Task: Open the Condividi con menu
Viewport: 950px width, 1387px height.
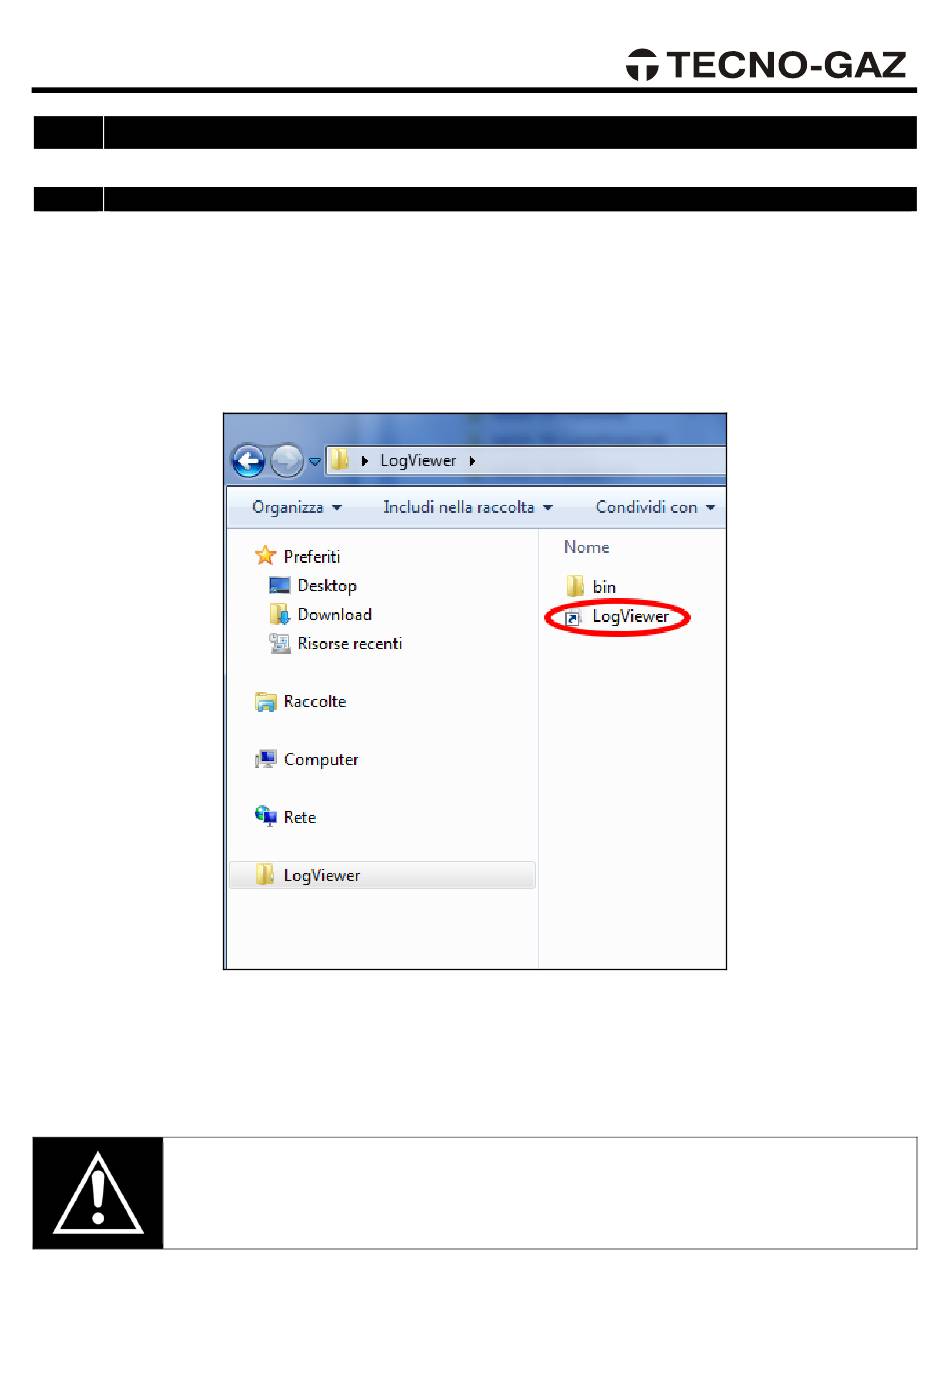Action: (x=655, y=507)
